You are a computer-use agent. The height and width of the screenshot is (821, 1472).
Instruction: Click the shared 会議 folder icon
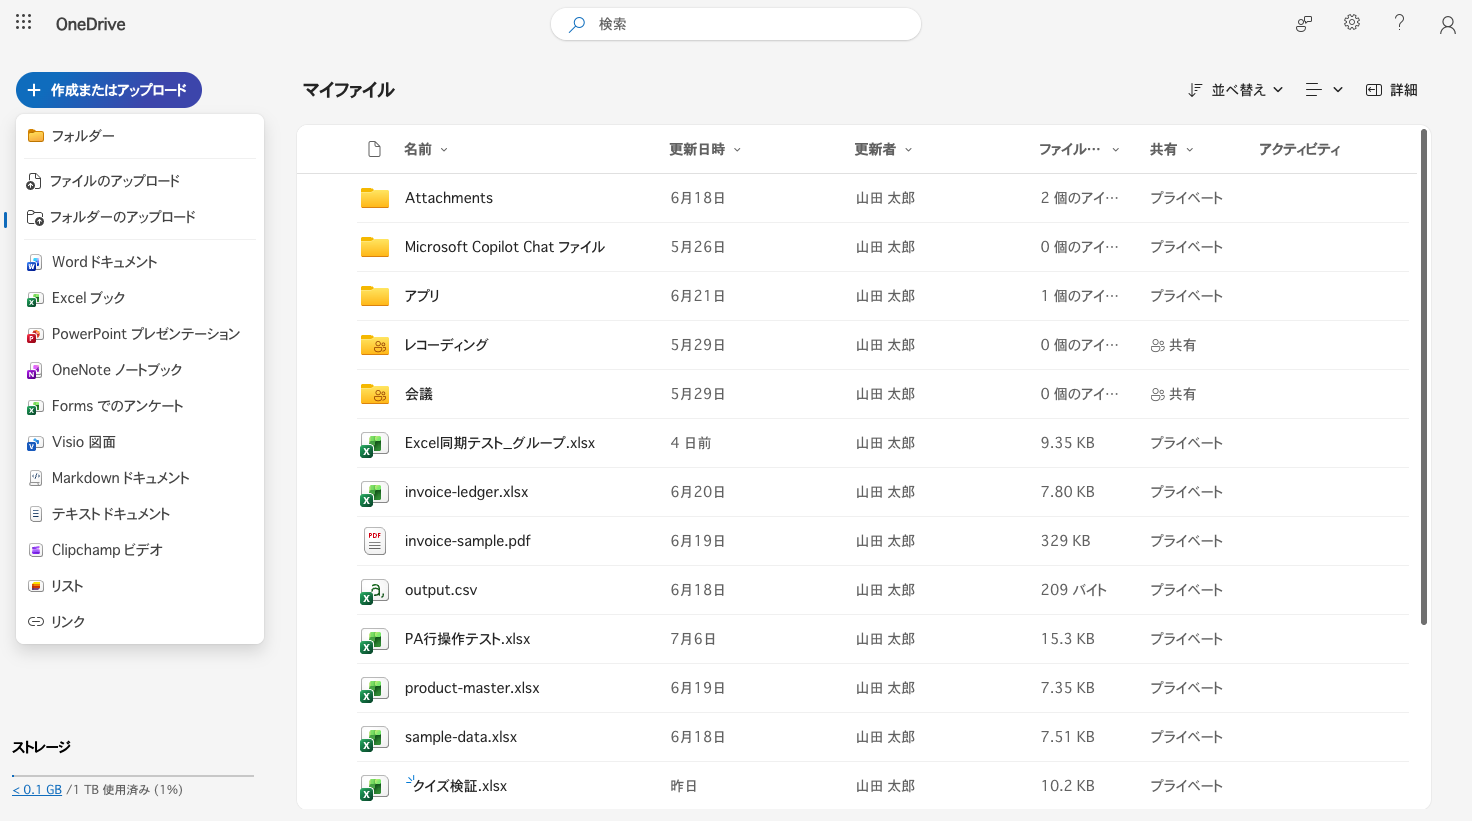tap(375, 394)
